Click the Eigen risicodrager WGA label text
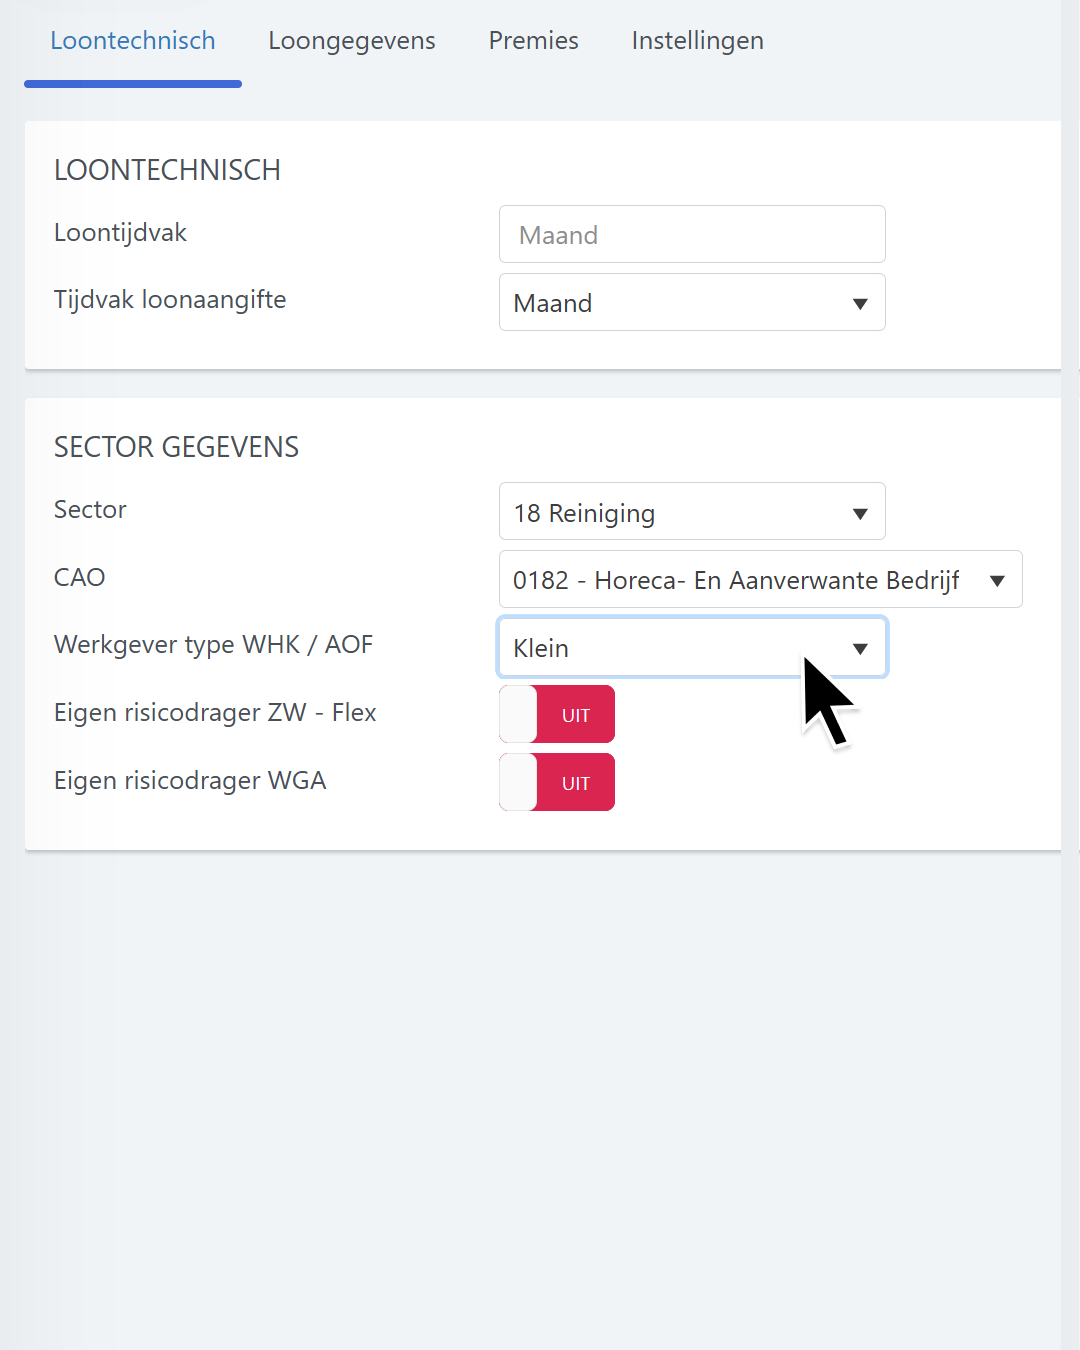This screenshot has height=1350, width=1080. coord(190,781)
